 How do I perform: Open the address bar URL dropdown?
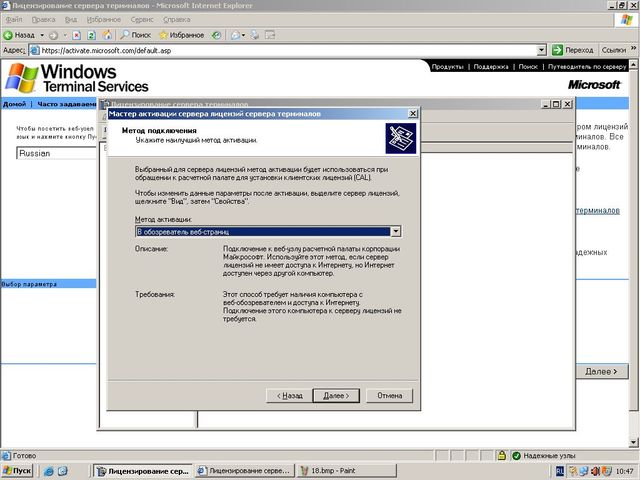coord(541,50)
